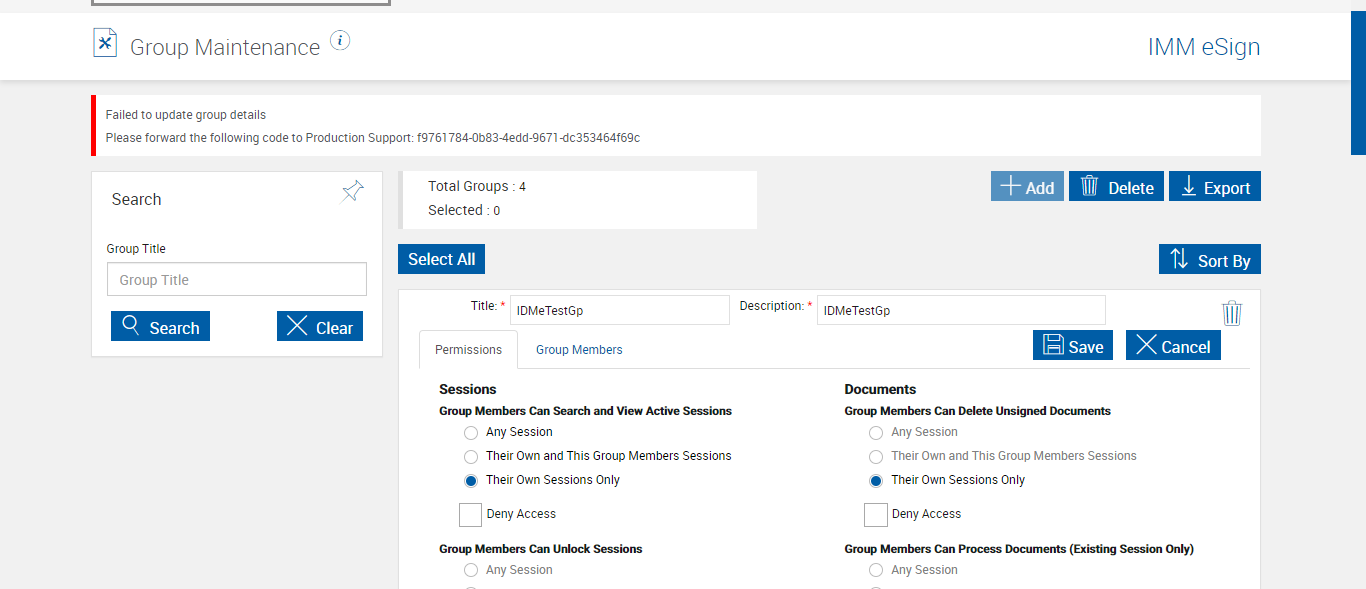This screenshot has width=1366, height=589.
Task: Open the Sort By options
Action: 1209,260
